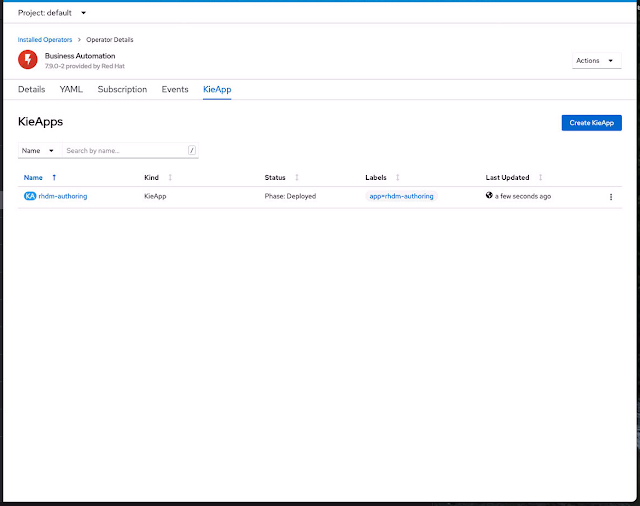Open the Name filter type dropdown

40,150
